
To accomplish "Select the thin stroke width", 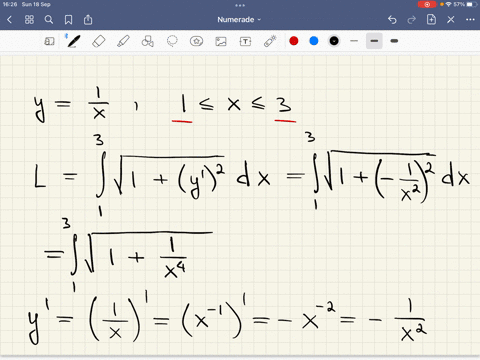I will coord(354,41).
